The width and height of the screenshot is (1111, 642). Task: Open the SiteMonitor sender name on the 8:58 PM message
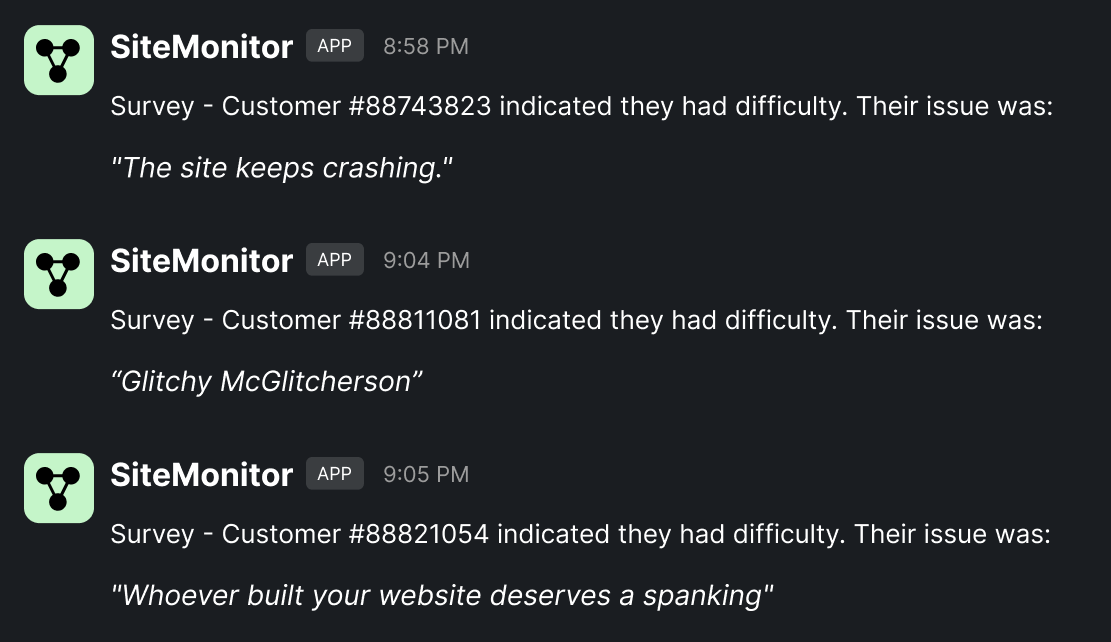click(201, 46)
